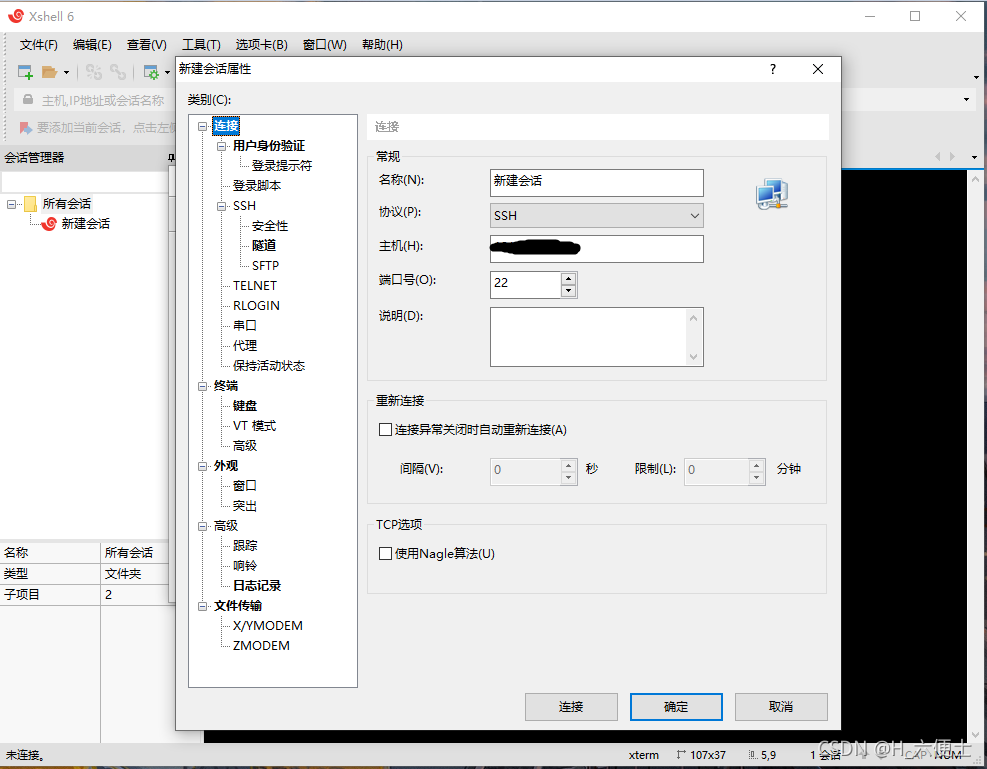Collapse 所有会话 in session manager
987x769 pixels.
(x=11, y=204)
